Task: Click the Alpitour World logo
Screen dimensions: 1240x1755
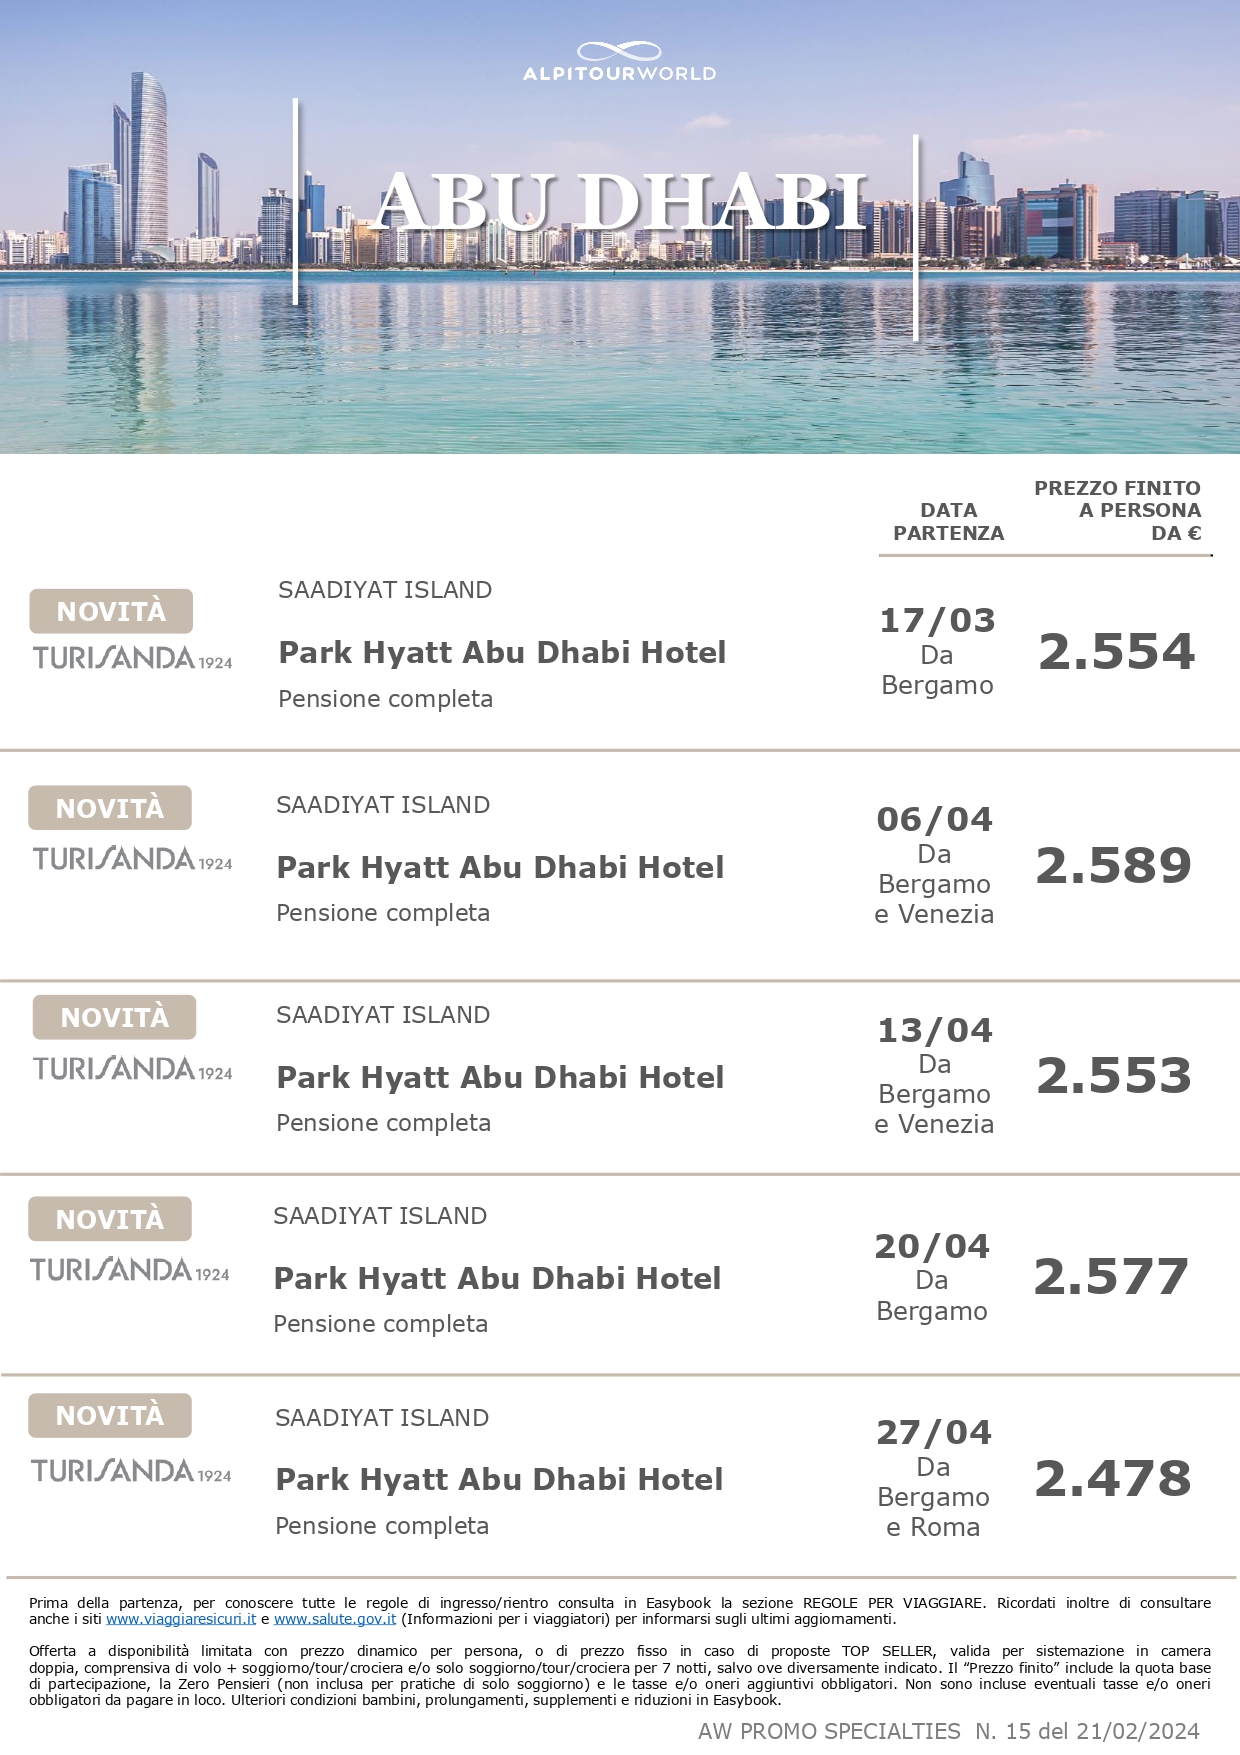Action: pos(619,62)
